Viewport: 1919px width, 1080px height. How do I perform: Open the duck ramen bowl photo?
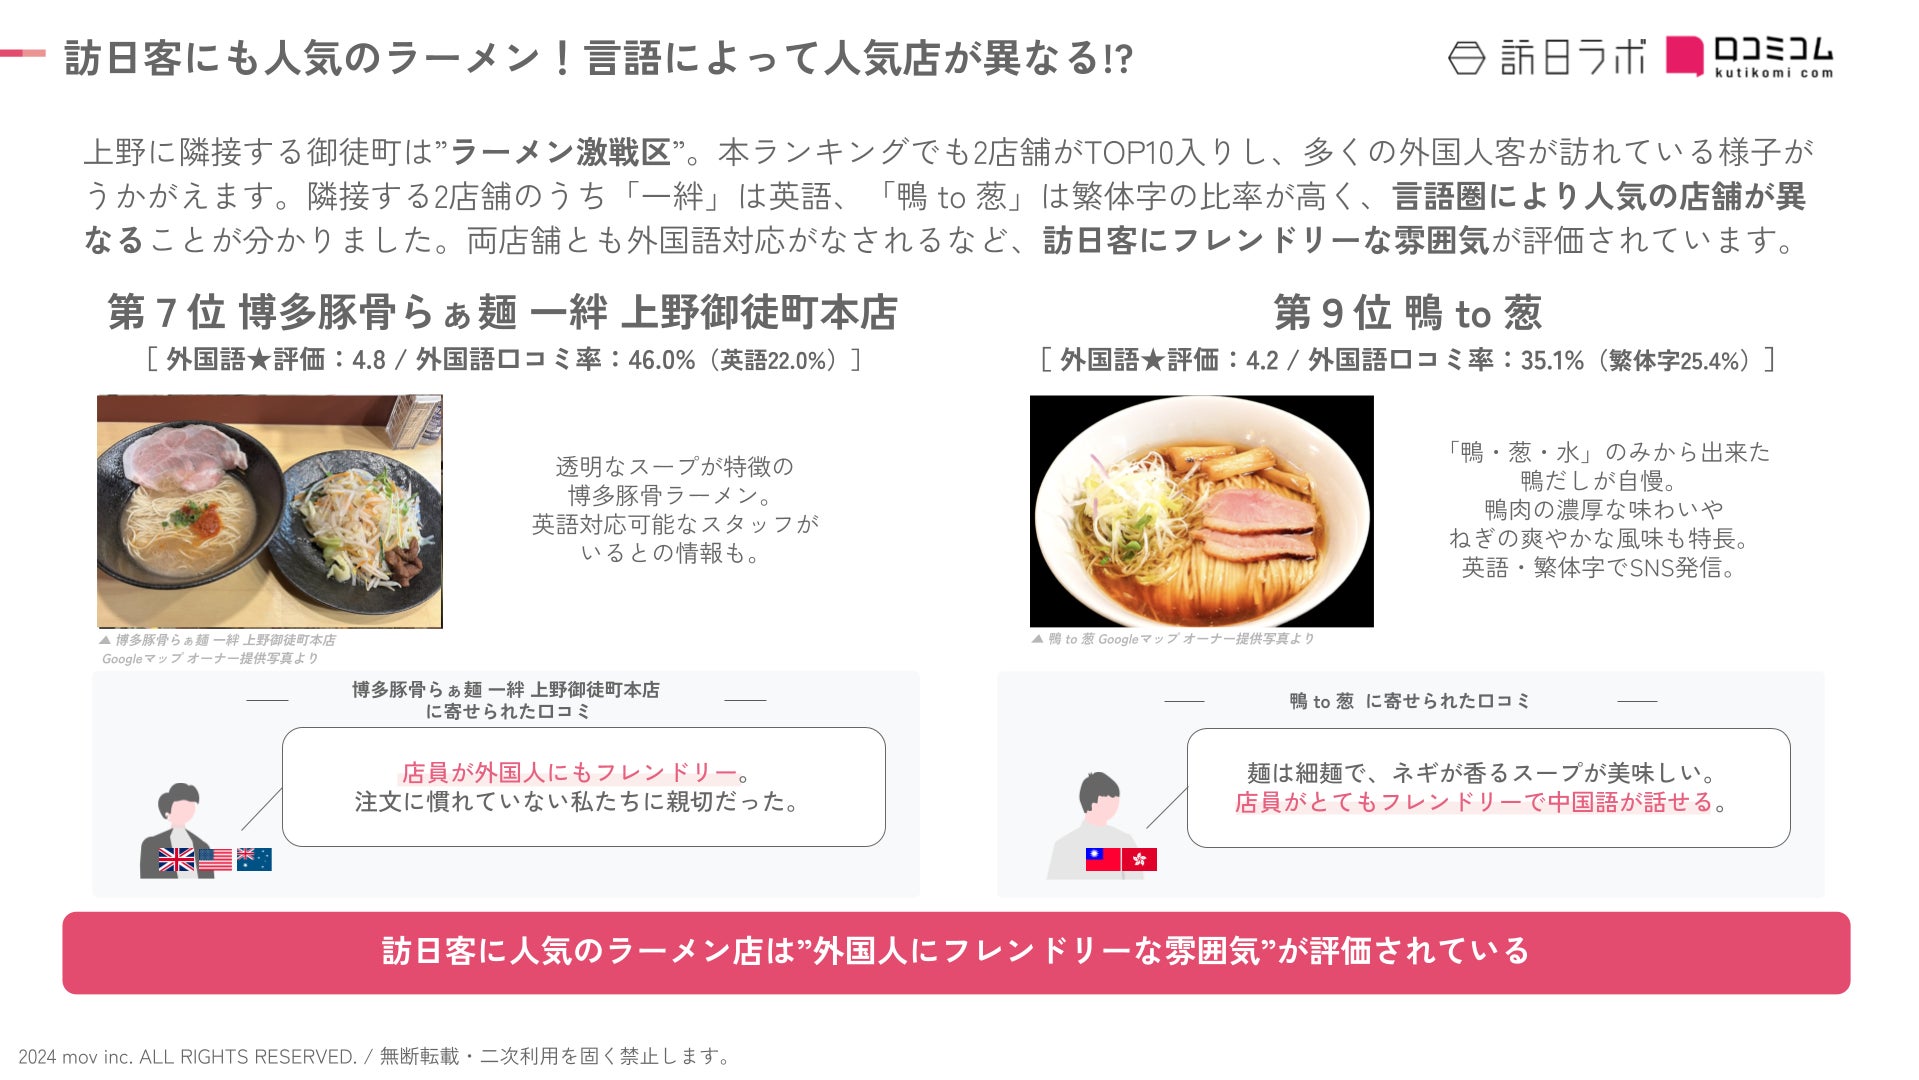[1202, 511]
